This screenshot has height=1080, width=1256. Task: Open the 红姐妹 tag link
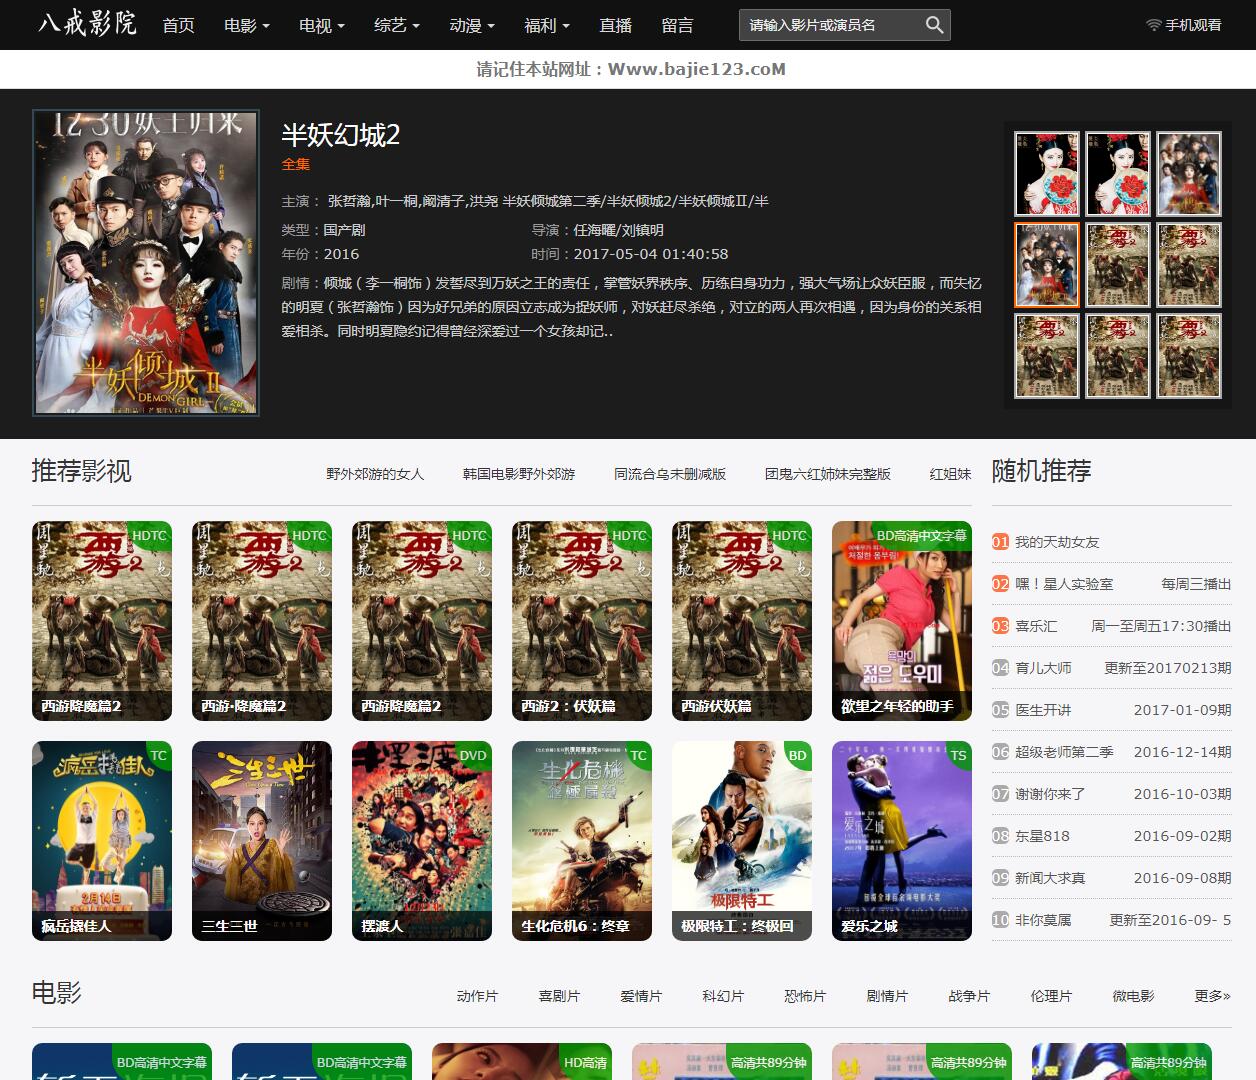coord(951,474)
